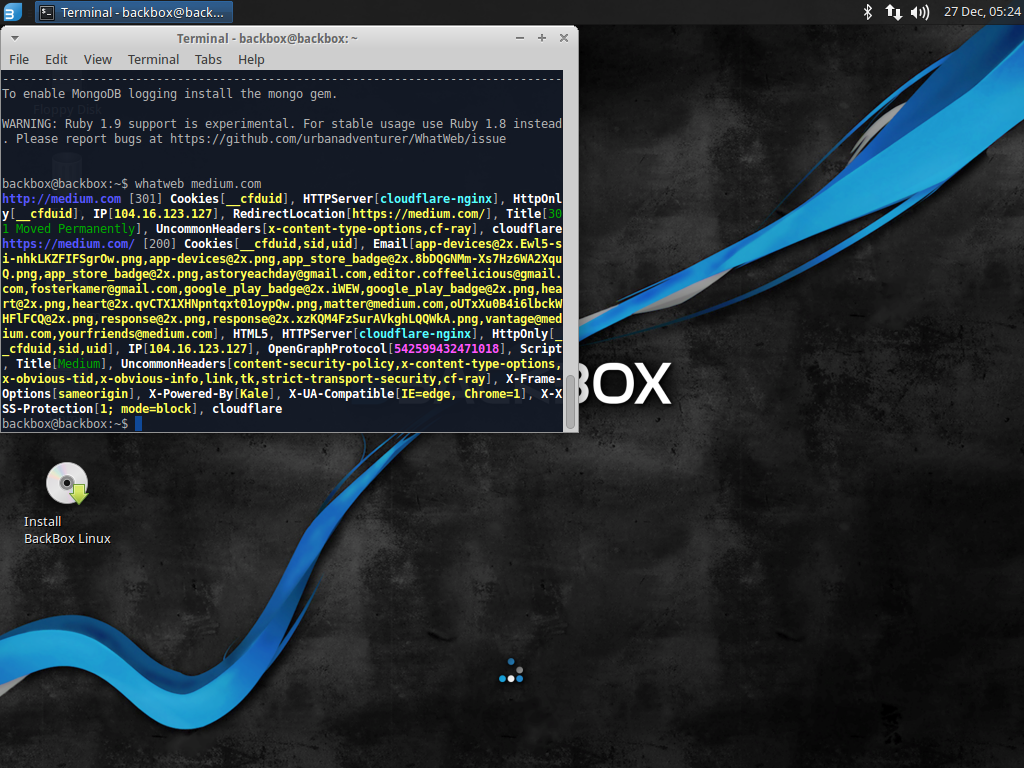The image size is (1024, 768).
Task: Click the X-UA-Compatible entry text
Action: (408, 394)
